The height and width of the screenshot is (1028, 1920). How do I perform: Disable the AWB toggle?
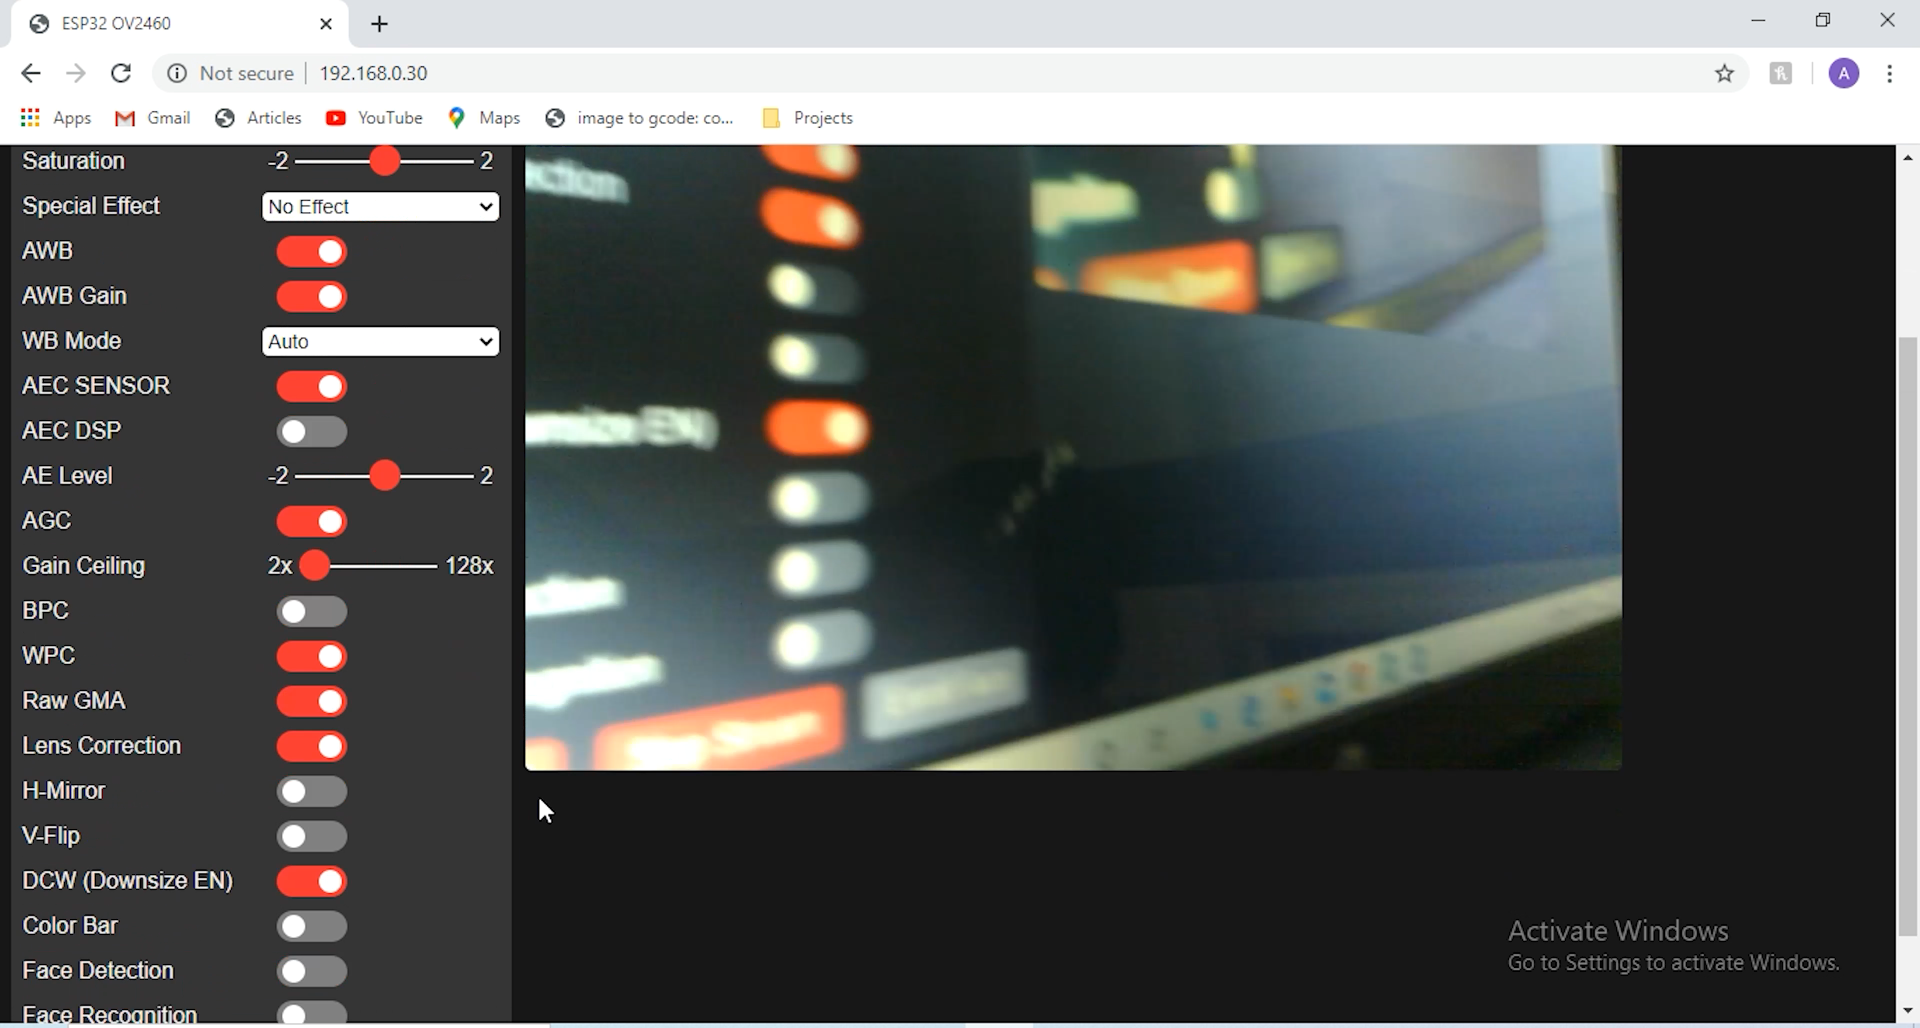[x=311, y=251]
